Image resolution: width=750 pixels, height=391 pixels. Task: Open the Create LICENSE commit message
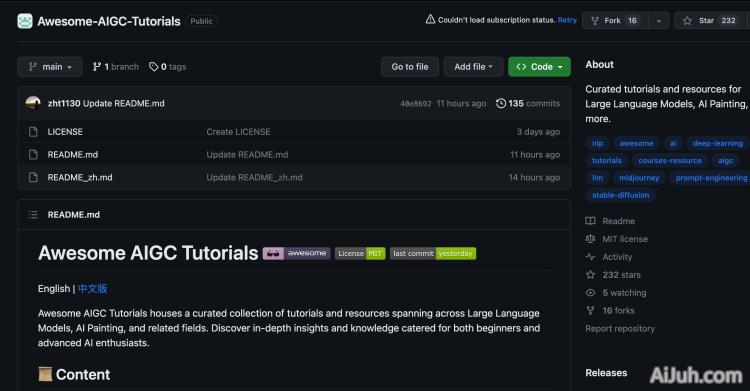[x=238, y=132]
